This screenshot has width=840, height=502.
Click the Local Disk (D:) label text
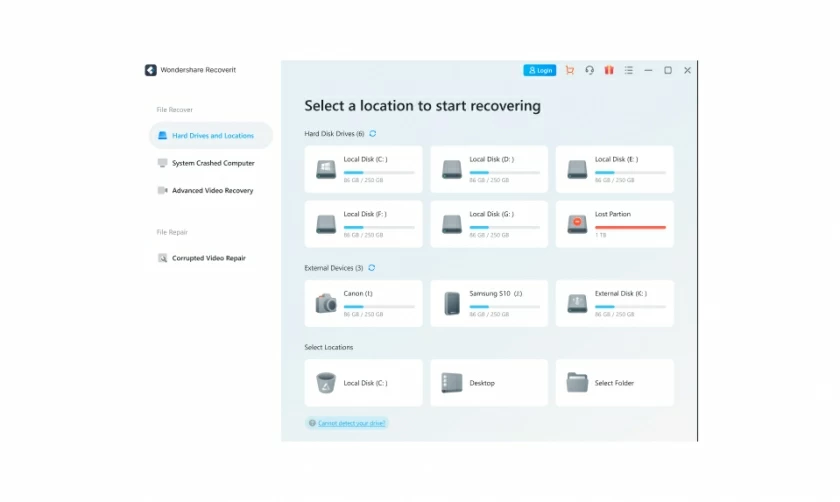coord(491,159)
